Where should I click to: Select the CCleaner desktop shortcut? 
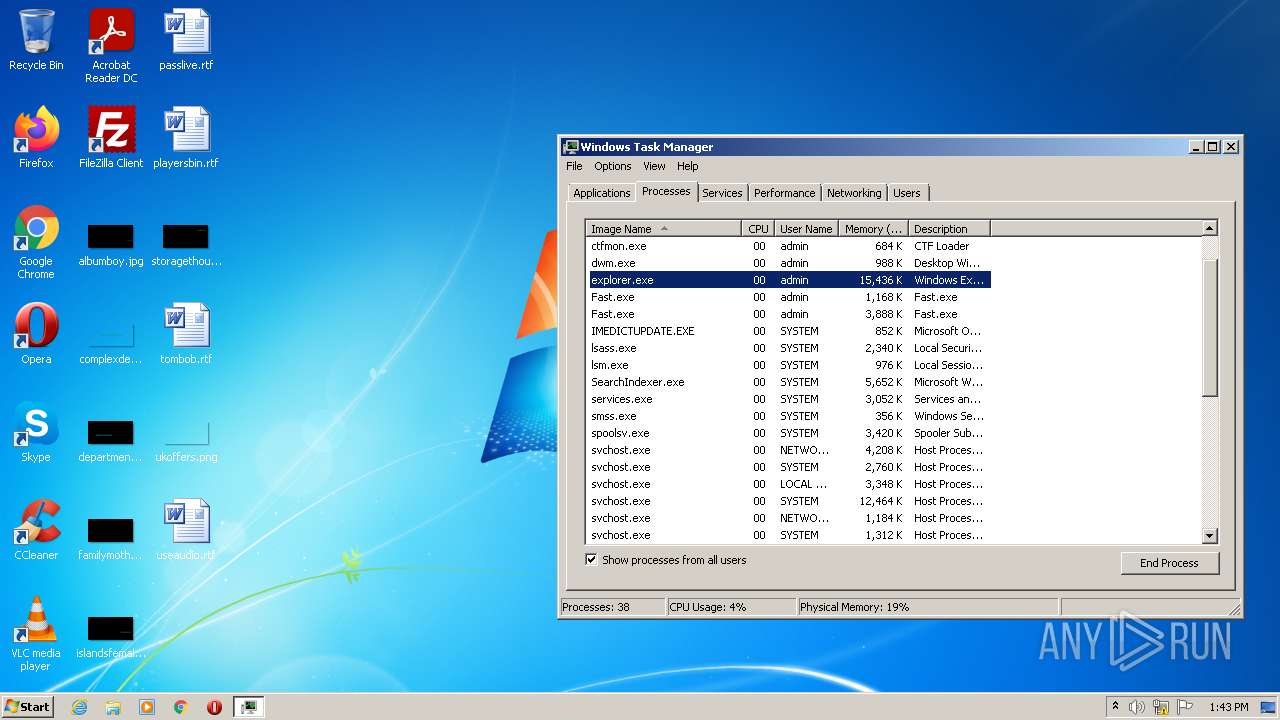[36, 531]
